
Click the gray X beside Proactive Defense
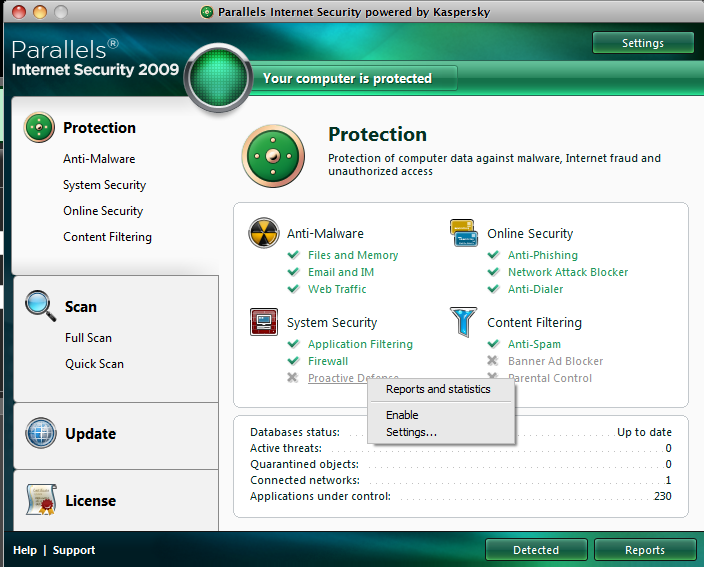[x=293, y=378]
